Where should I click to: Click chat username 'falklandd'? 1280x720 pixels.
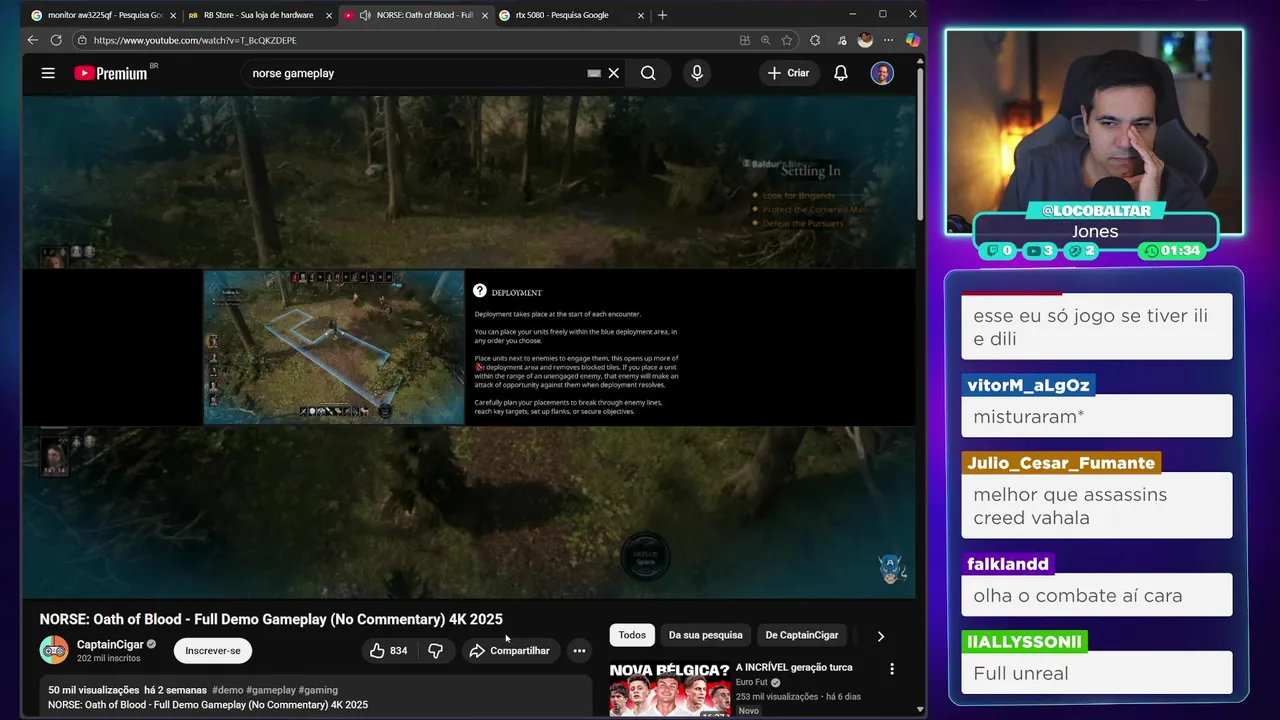click(1008, 564)
